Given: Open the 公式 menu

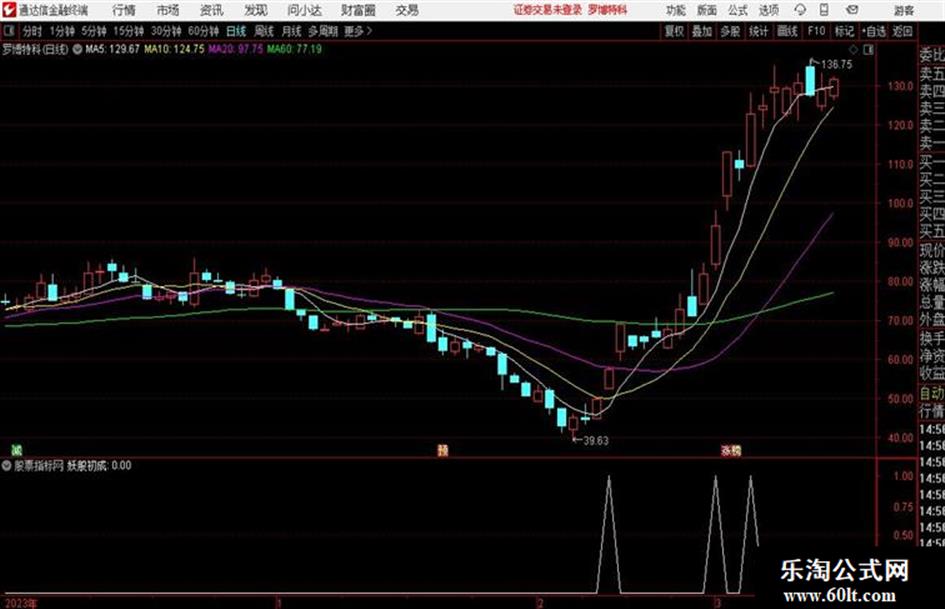Looking at the screenshot, I should click(x=738, y=10).
